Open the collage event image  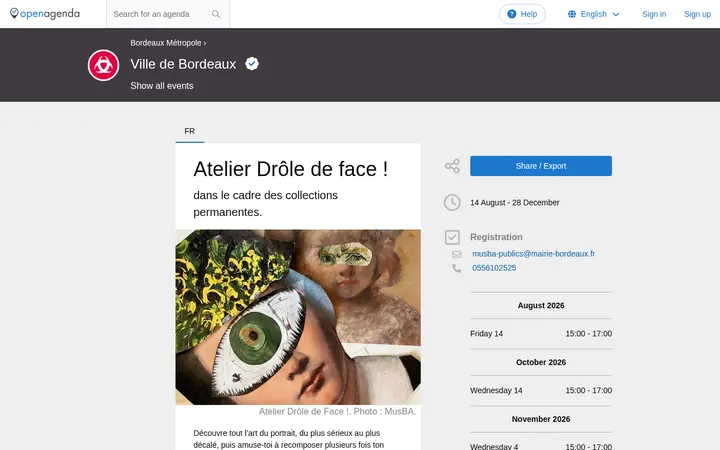click(x=298, y=317)
